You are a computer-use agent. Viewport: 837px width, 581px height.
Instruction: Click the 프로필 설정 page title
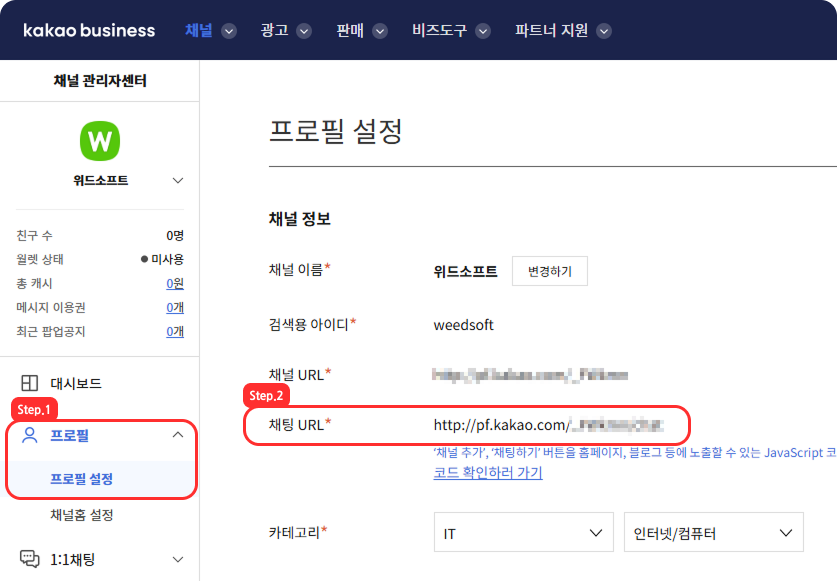(x=336, y=131)
